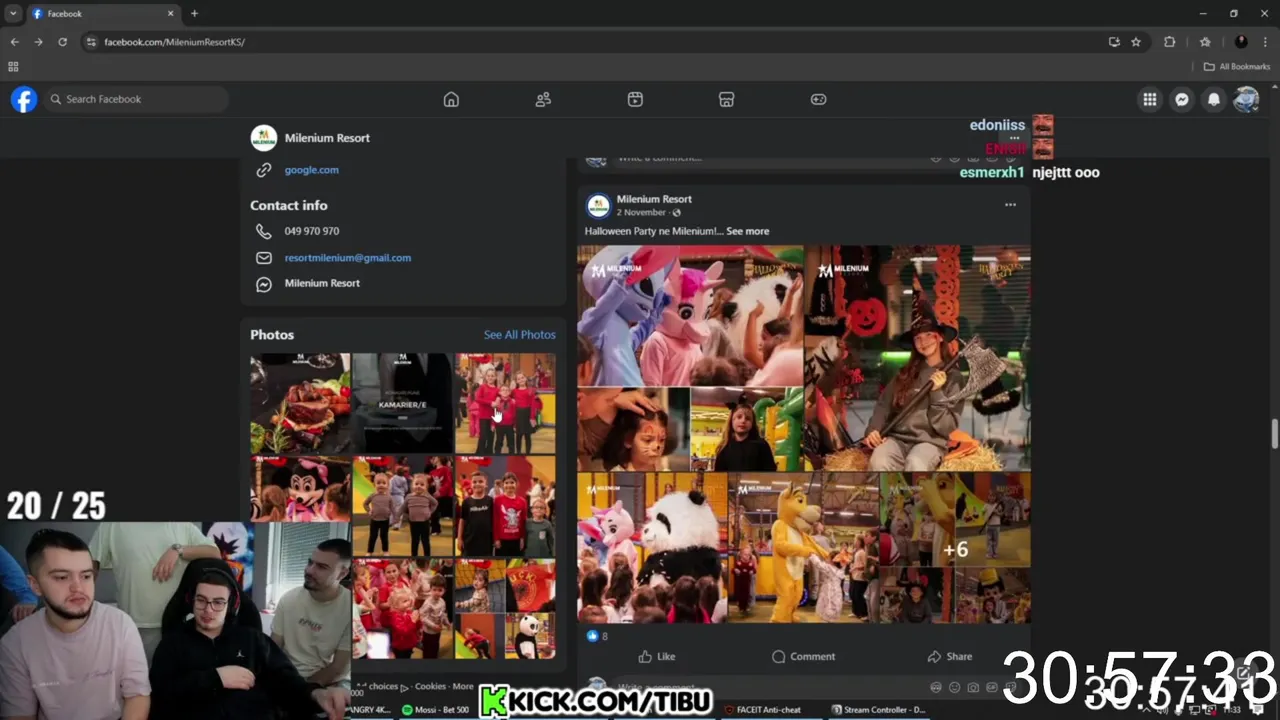Click the Search Facebook field
1280x720 pixels.
[x=135, y=99]
